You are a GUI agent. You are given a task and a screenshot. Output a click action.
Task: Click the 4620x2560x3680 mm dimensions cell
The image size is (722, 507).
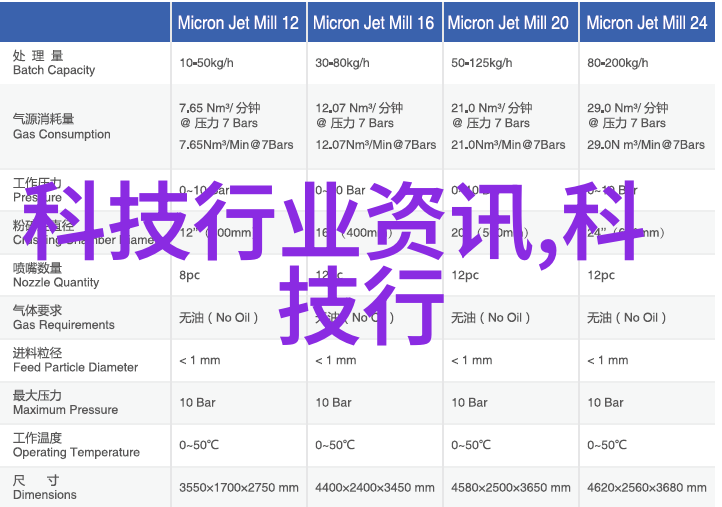[x=647, y=487]
